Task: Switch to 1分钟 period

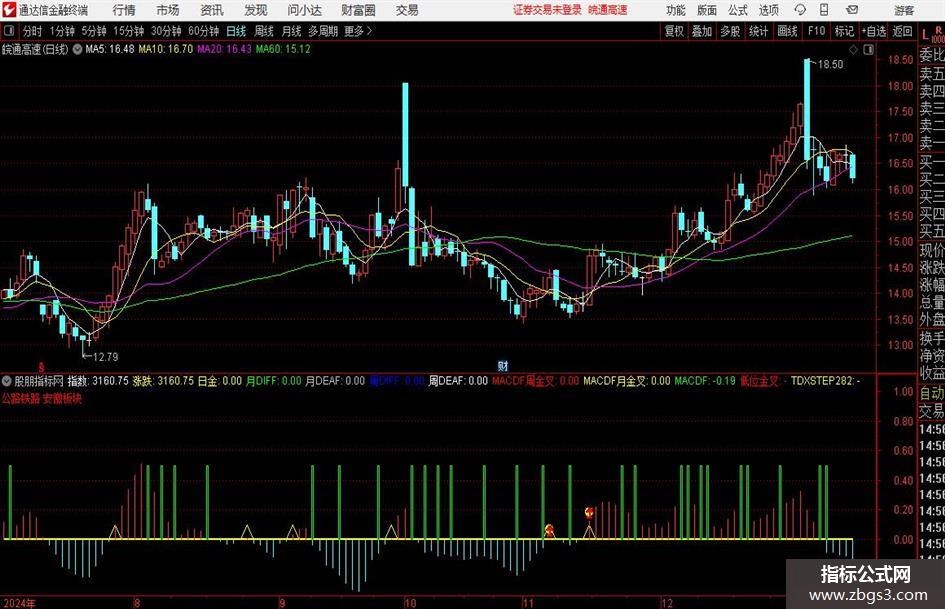Action: pos(62,31)
